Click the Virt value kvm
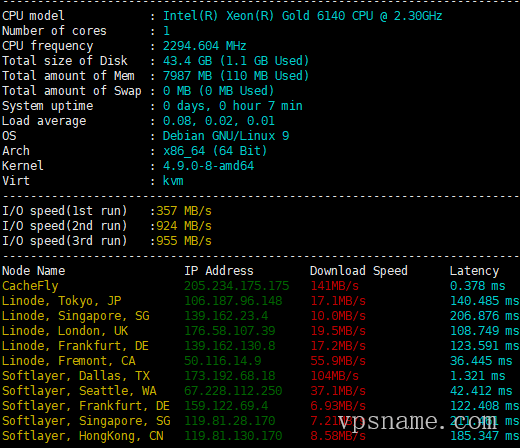 tap(173, 181)
